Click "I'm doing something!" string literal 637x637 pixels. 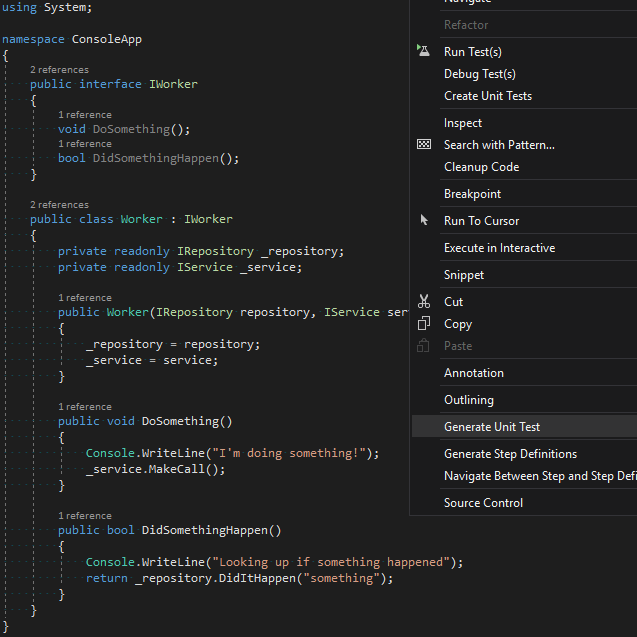pyautogui.click(x=289, y=453)
